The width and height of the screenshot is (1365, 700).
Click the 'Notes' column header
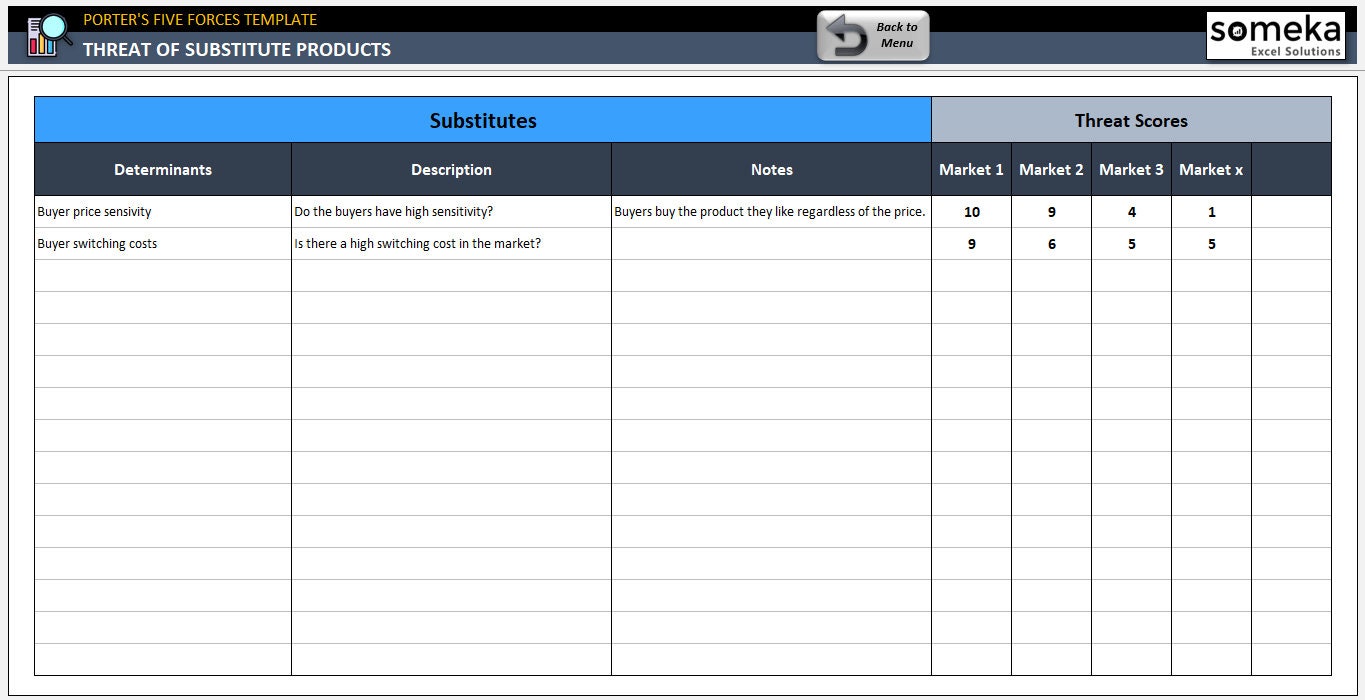[x=771, y=169]
